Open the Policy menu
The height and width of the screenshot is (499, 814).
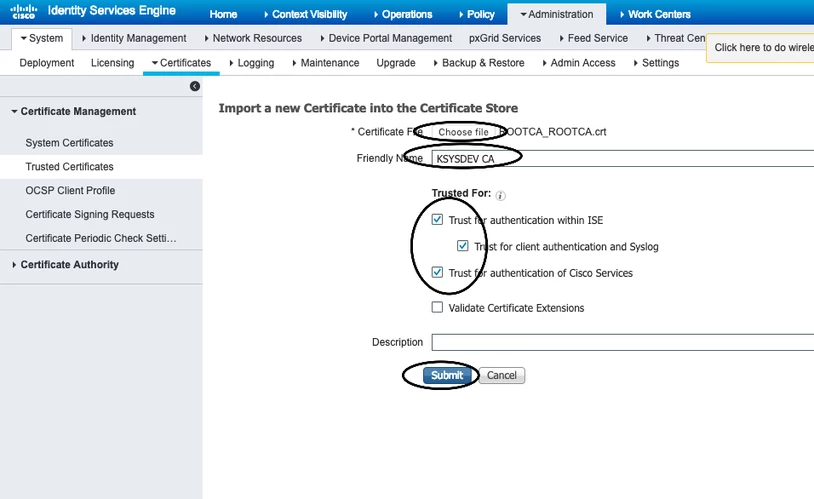click(x=477, y=14)
